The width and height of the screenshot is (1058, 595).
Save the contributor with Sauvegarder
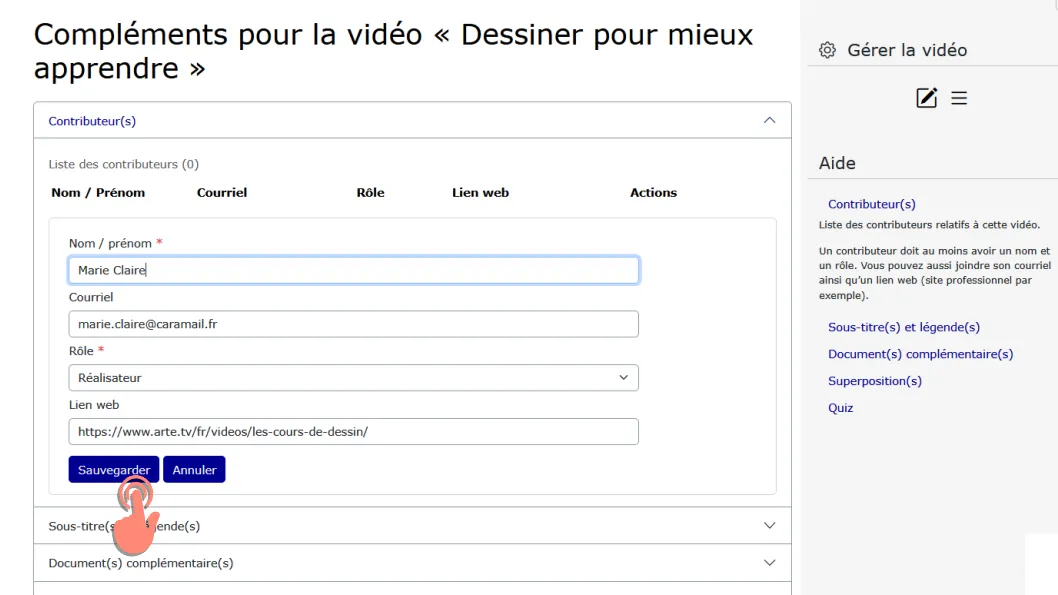[x=114, y=470]
